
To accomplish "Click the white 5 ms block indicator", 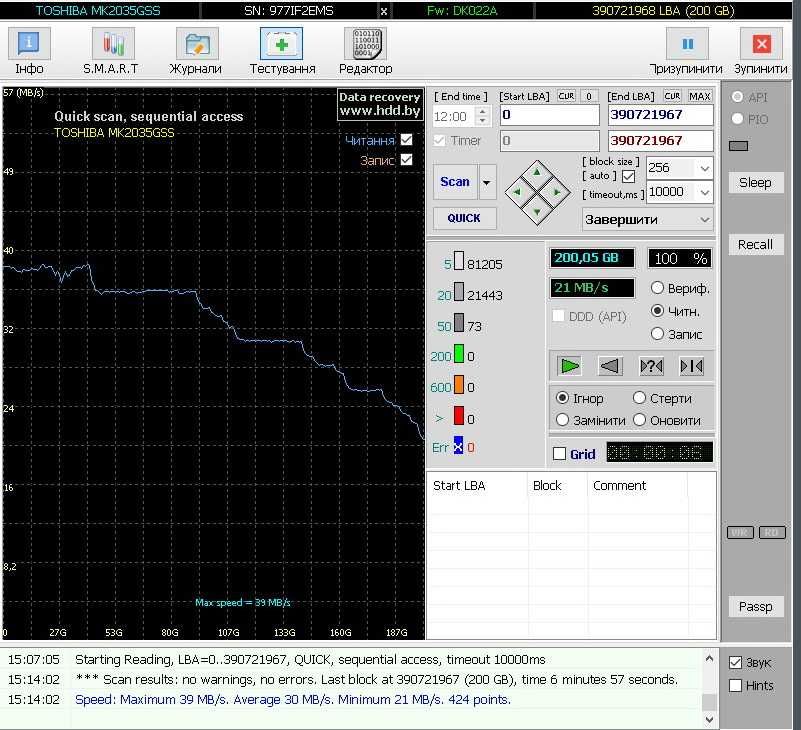I will (x=459, y=261).
